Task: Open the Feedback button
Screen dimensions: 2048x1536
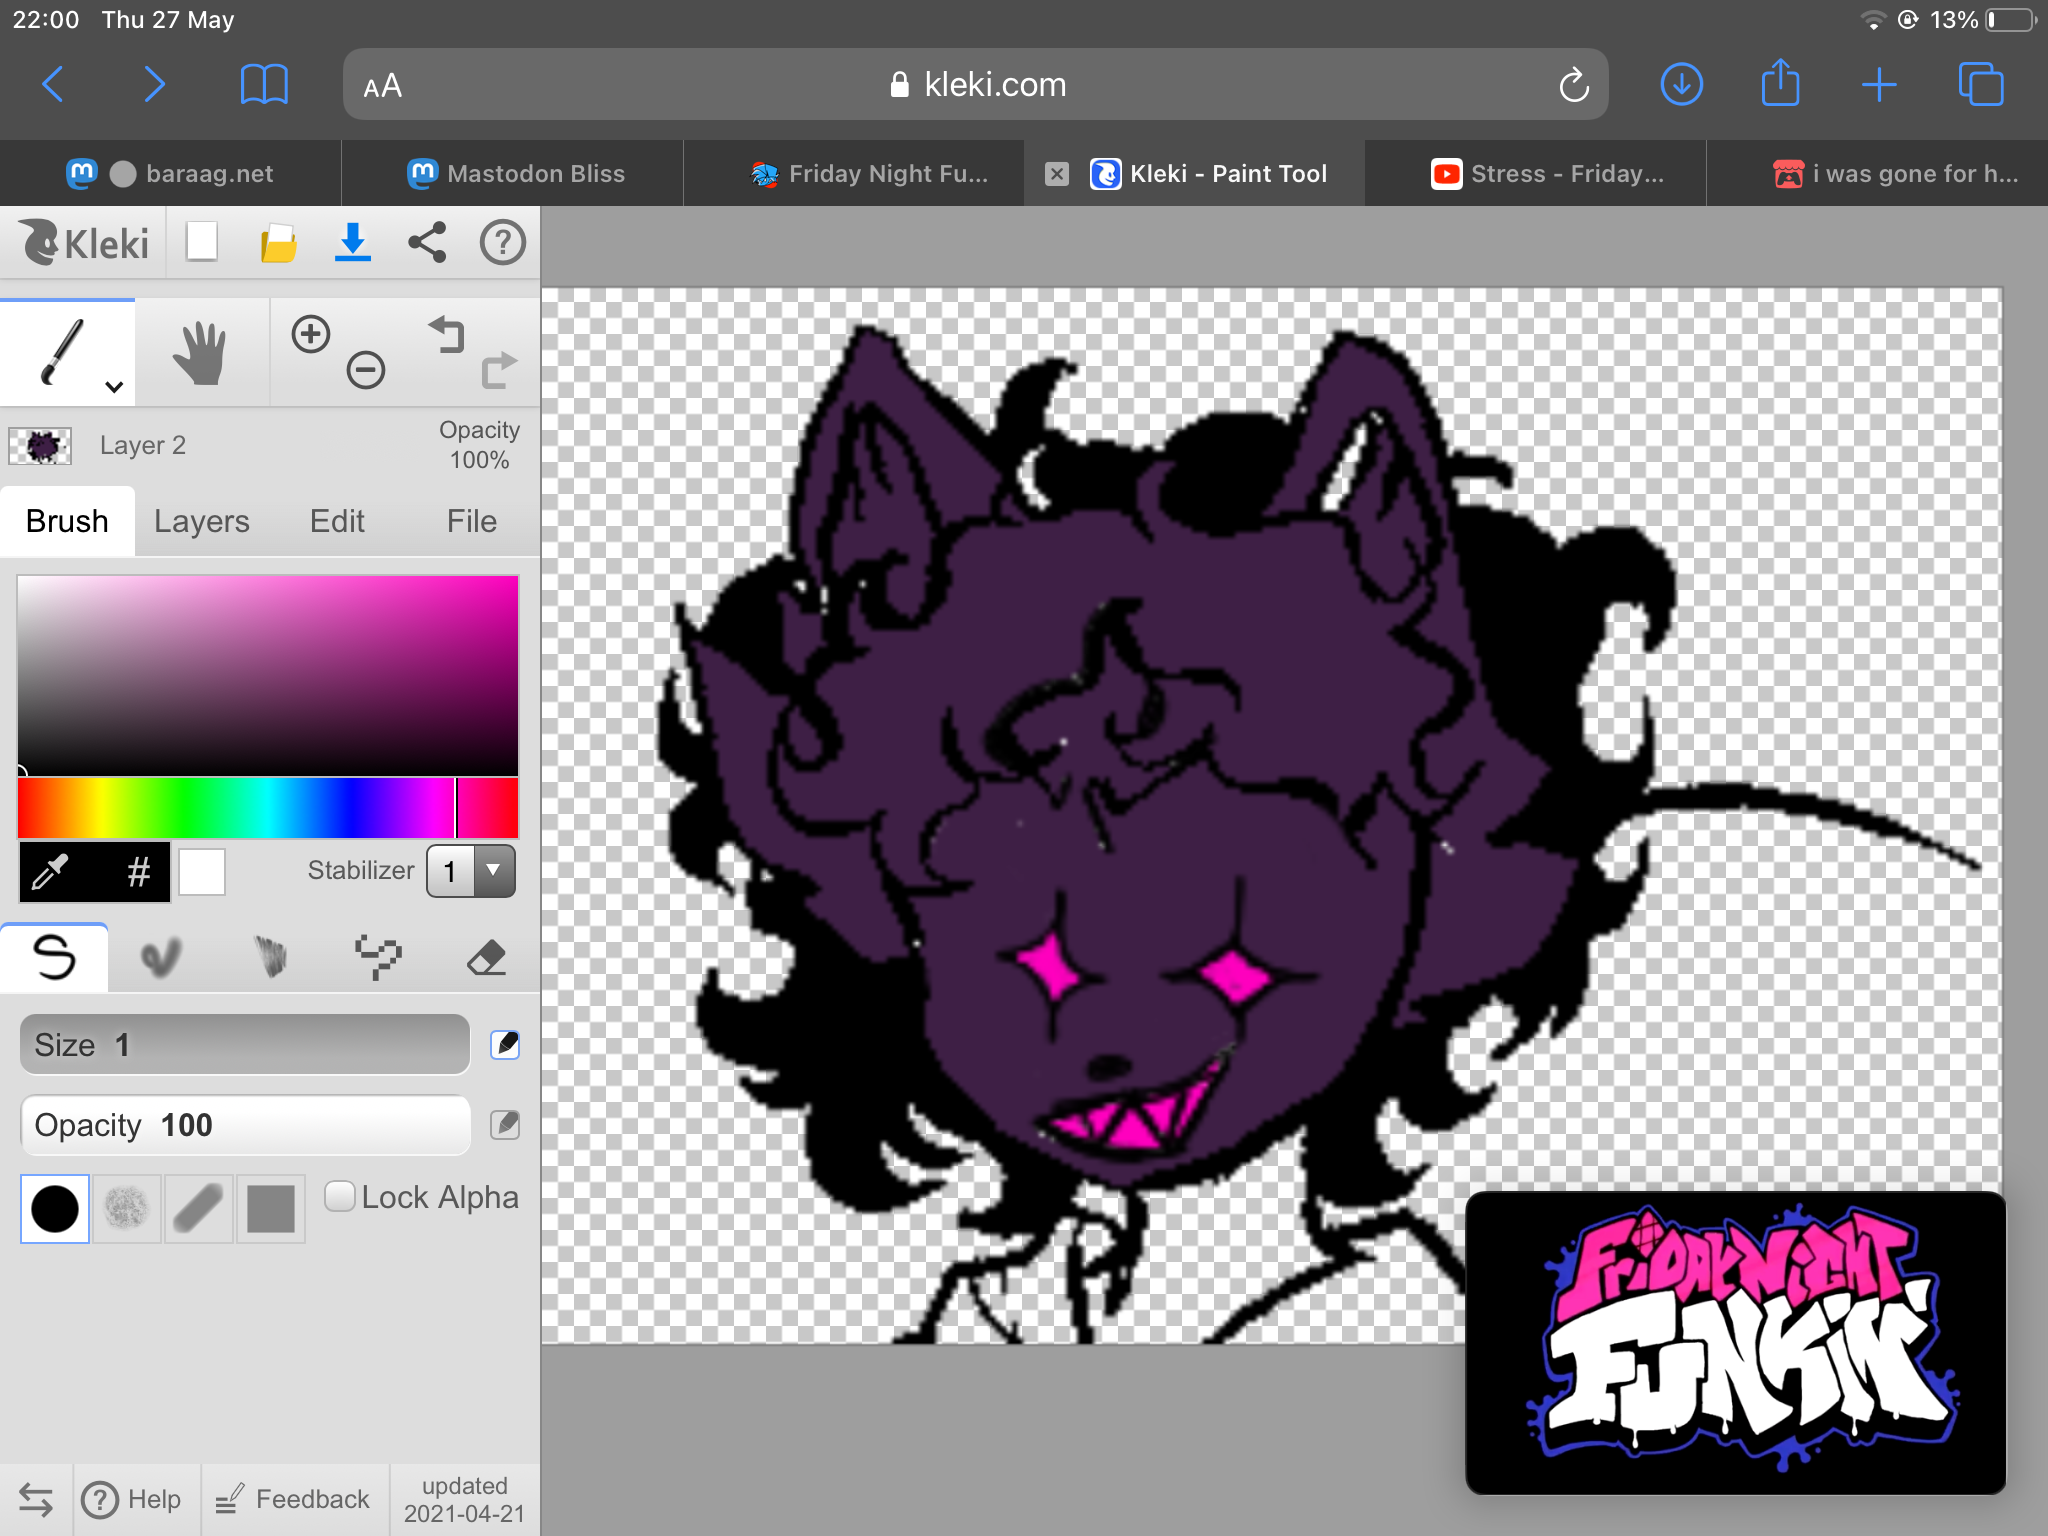Action: (x=293, y=1500)
